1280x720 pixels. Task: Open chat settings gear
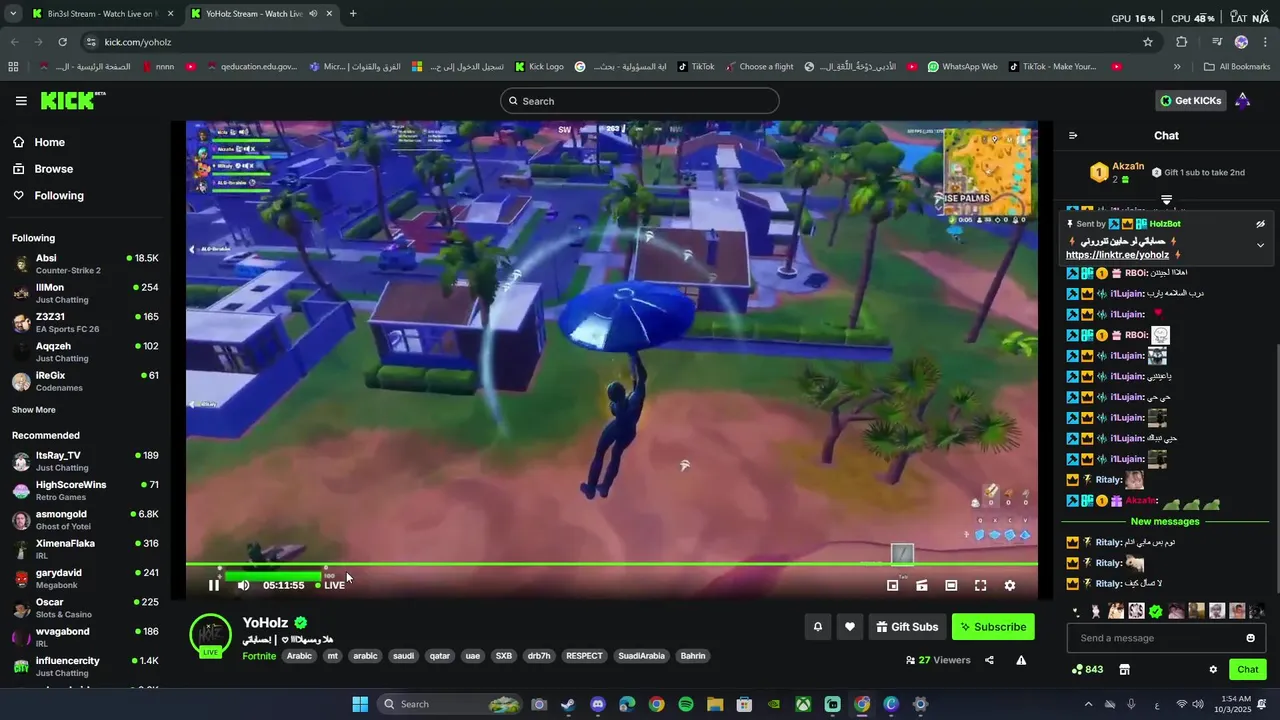coord(1213,669)
